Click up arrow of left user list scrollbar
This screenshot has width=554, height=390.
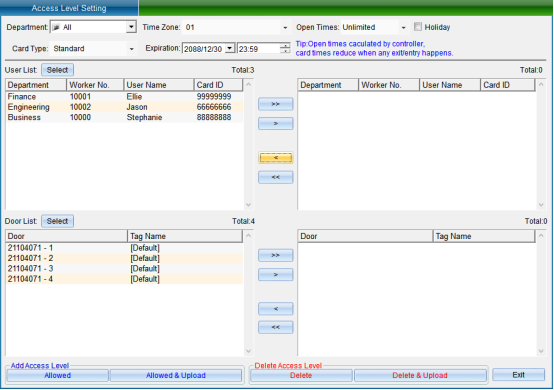248,84
